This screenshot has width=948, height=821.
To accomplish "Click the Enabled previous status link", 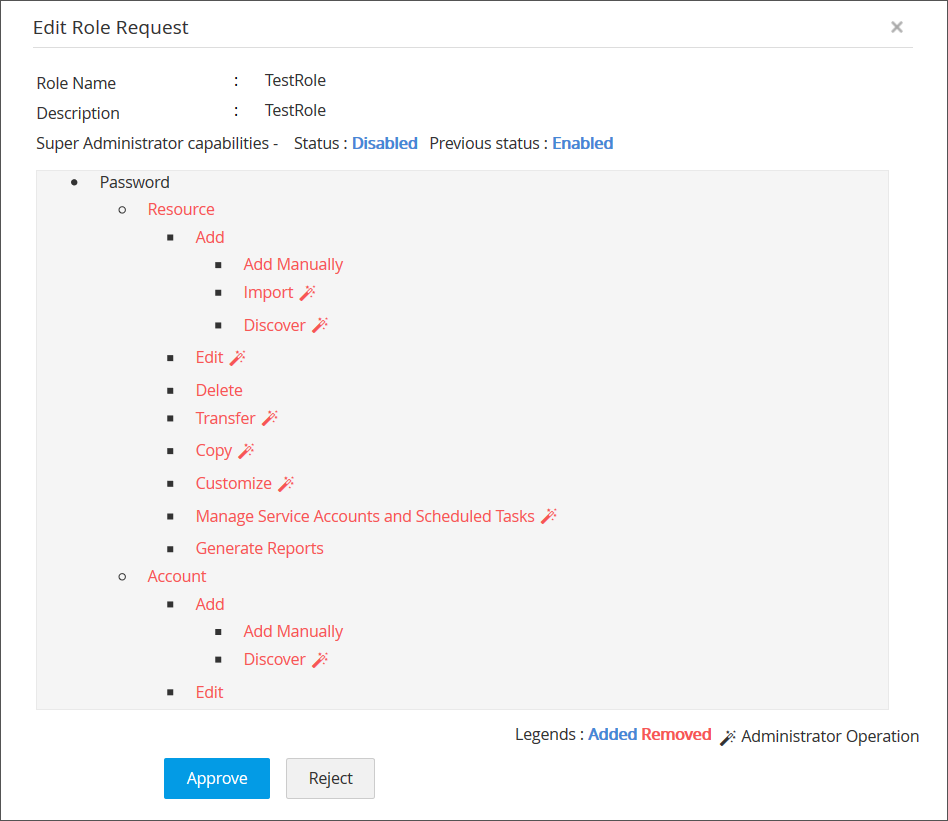I will click(583, 143).
